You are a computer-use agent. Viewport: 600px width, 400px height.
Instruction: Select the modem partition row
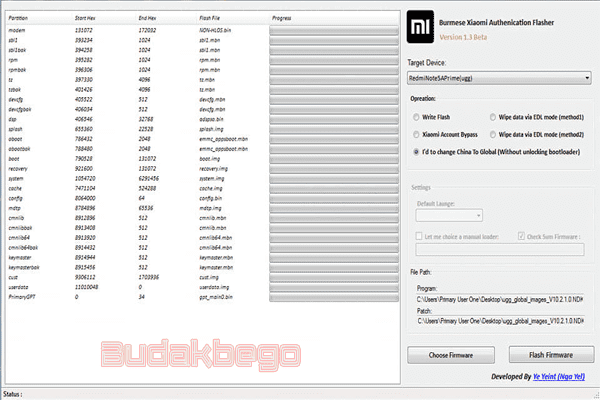click(203, 30)
